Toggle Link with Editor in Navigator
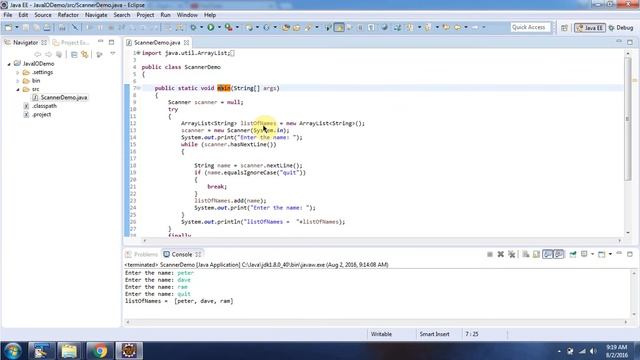Viewport: 640px width, 360px height. pos(85,54)
